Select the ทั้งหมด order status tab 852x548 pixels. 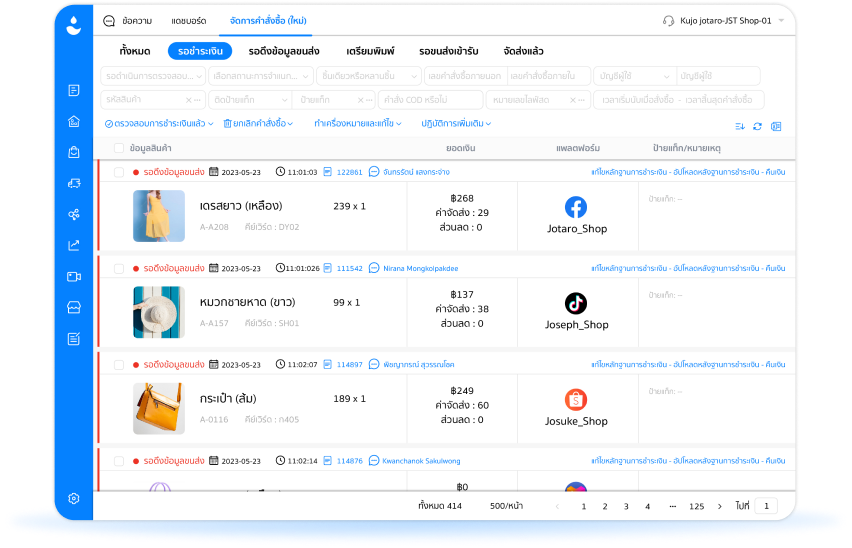tap(135, 51)
